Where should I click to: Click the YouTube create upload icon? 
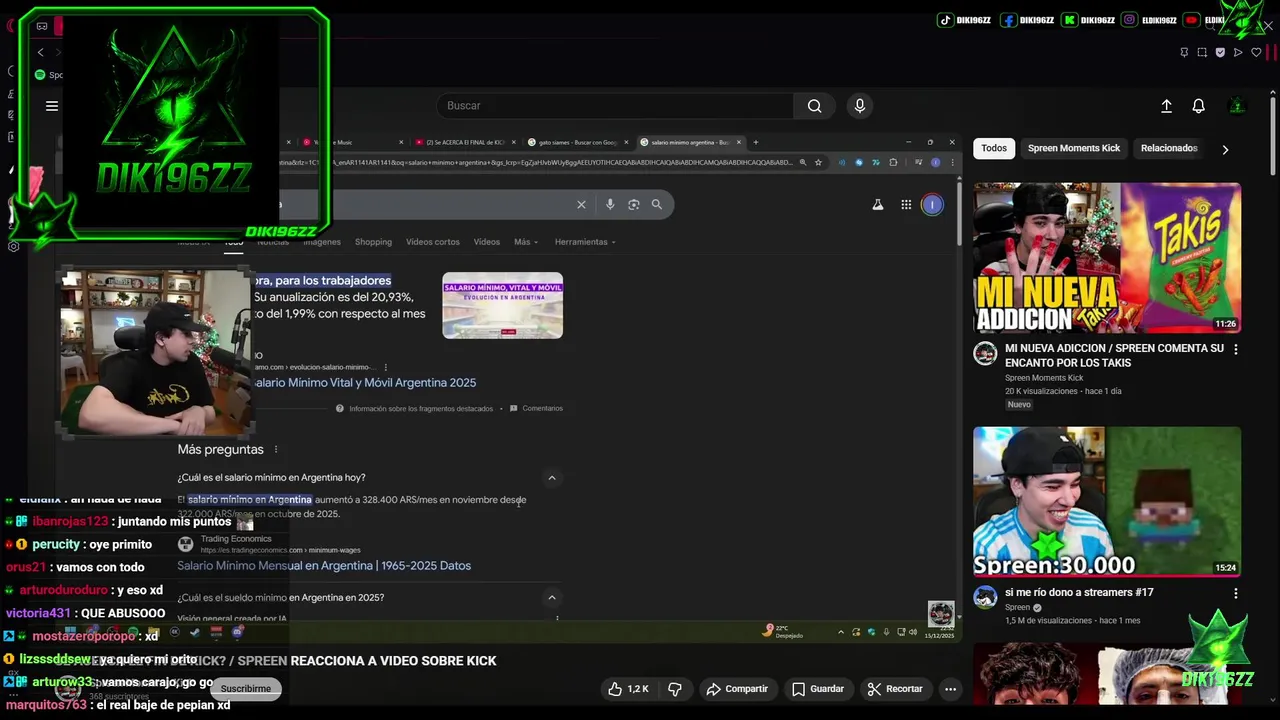point(1166,106)
